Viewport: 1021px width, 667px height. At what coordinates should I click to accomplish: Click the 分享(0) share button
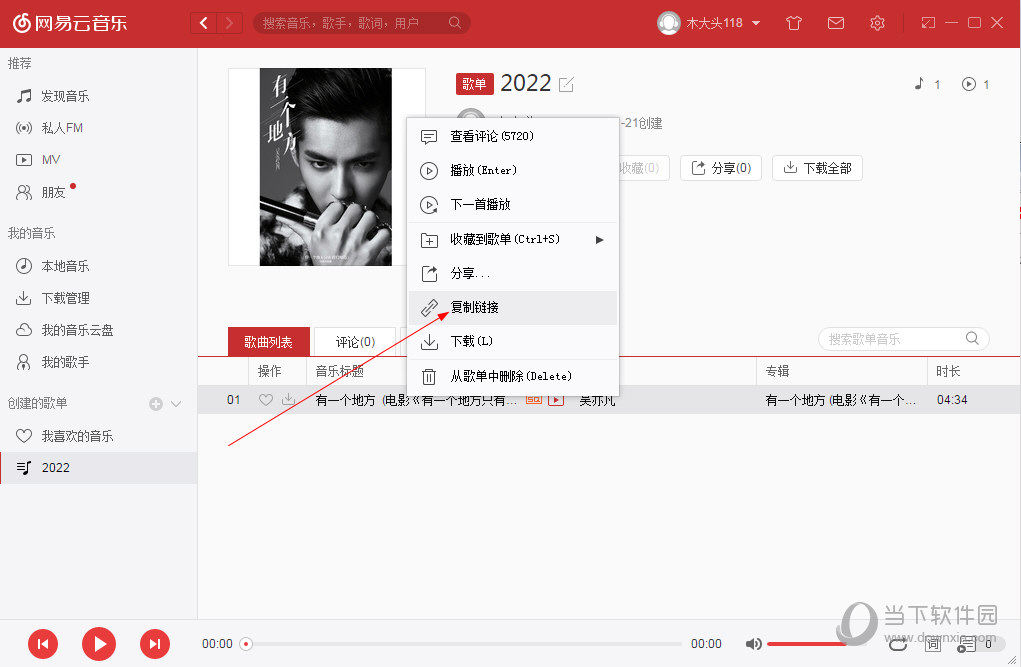720,168
